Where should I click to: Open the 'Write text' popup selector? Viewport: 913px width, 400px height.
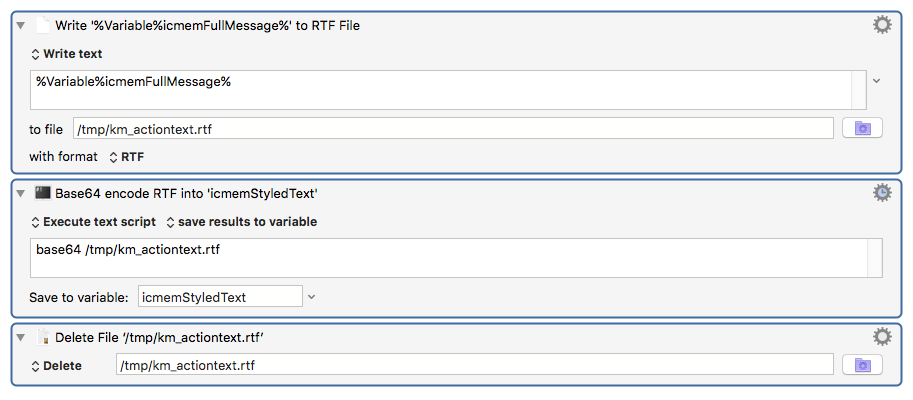66,54
